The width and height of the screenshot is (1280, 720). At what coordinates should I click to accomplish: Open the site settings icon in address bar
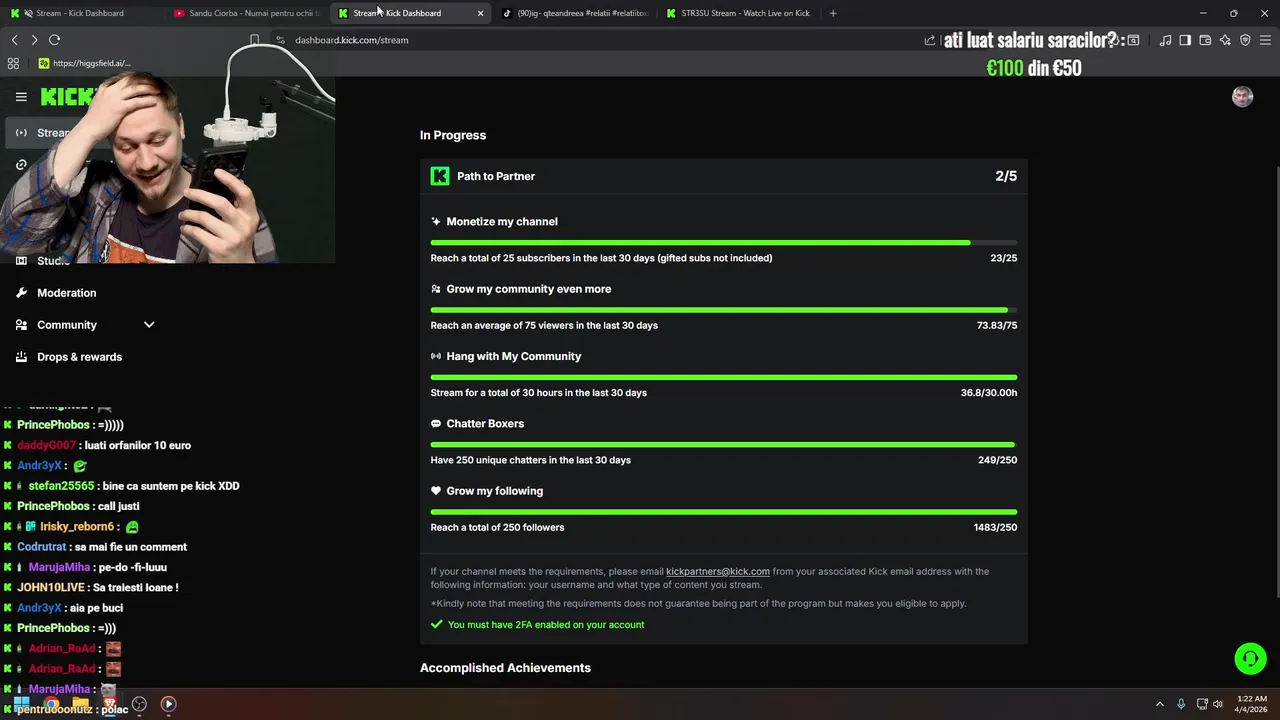(x=280, y=40)
